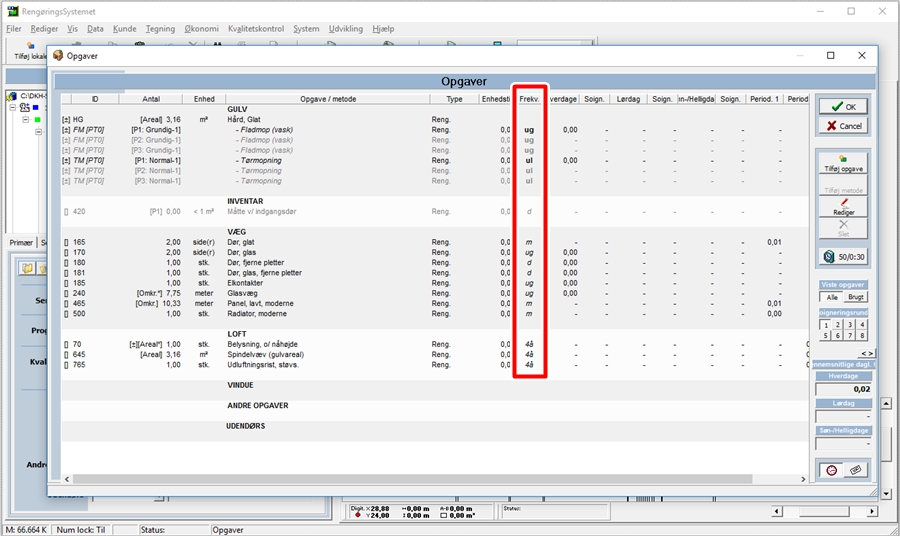The image size is (900, 536).
Task: Toggle the Brugt filter under Viste opgaver
Action: (x=855, y=297)
